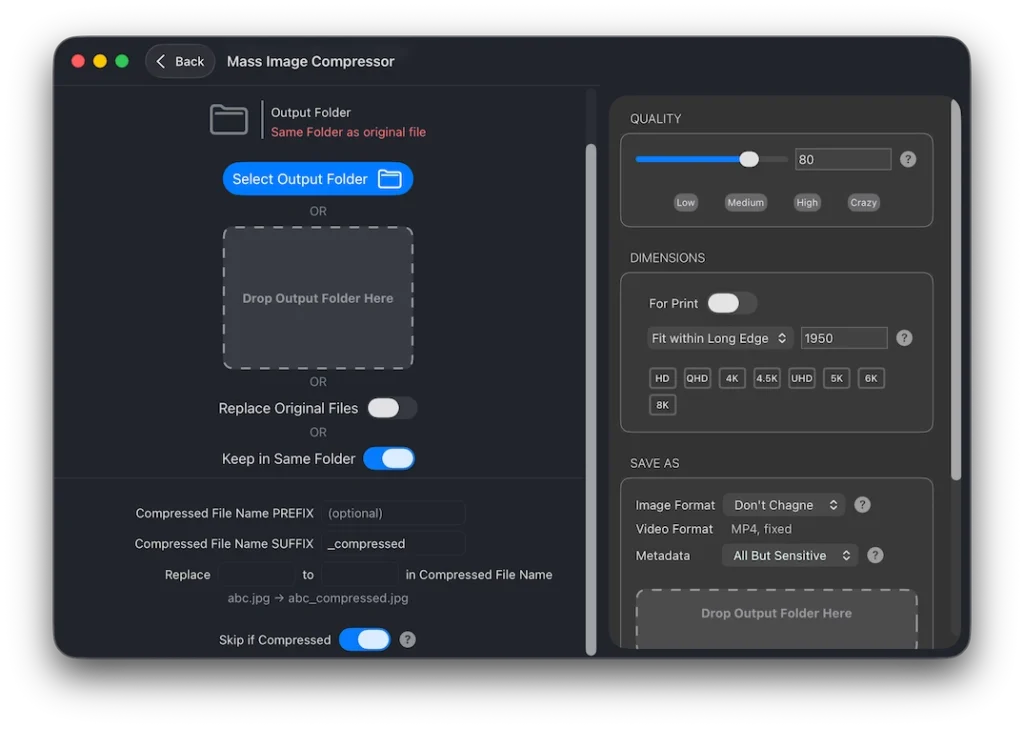The height and width of the screenshot is (729, 1024).
Task: Turn on the For Print toggle
Action: pyautogui.click(x=731, y=303)
